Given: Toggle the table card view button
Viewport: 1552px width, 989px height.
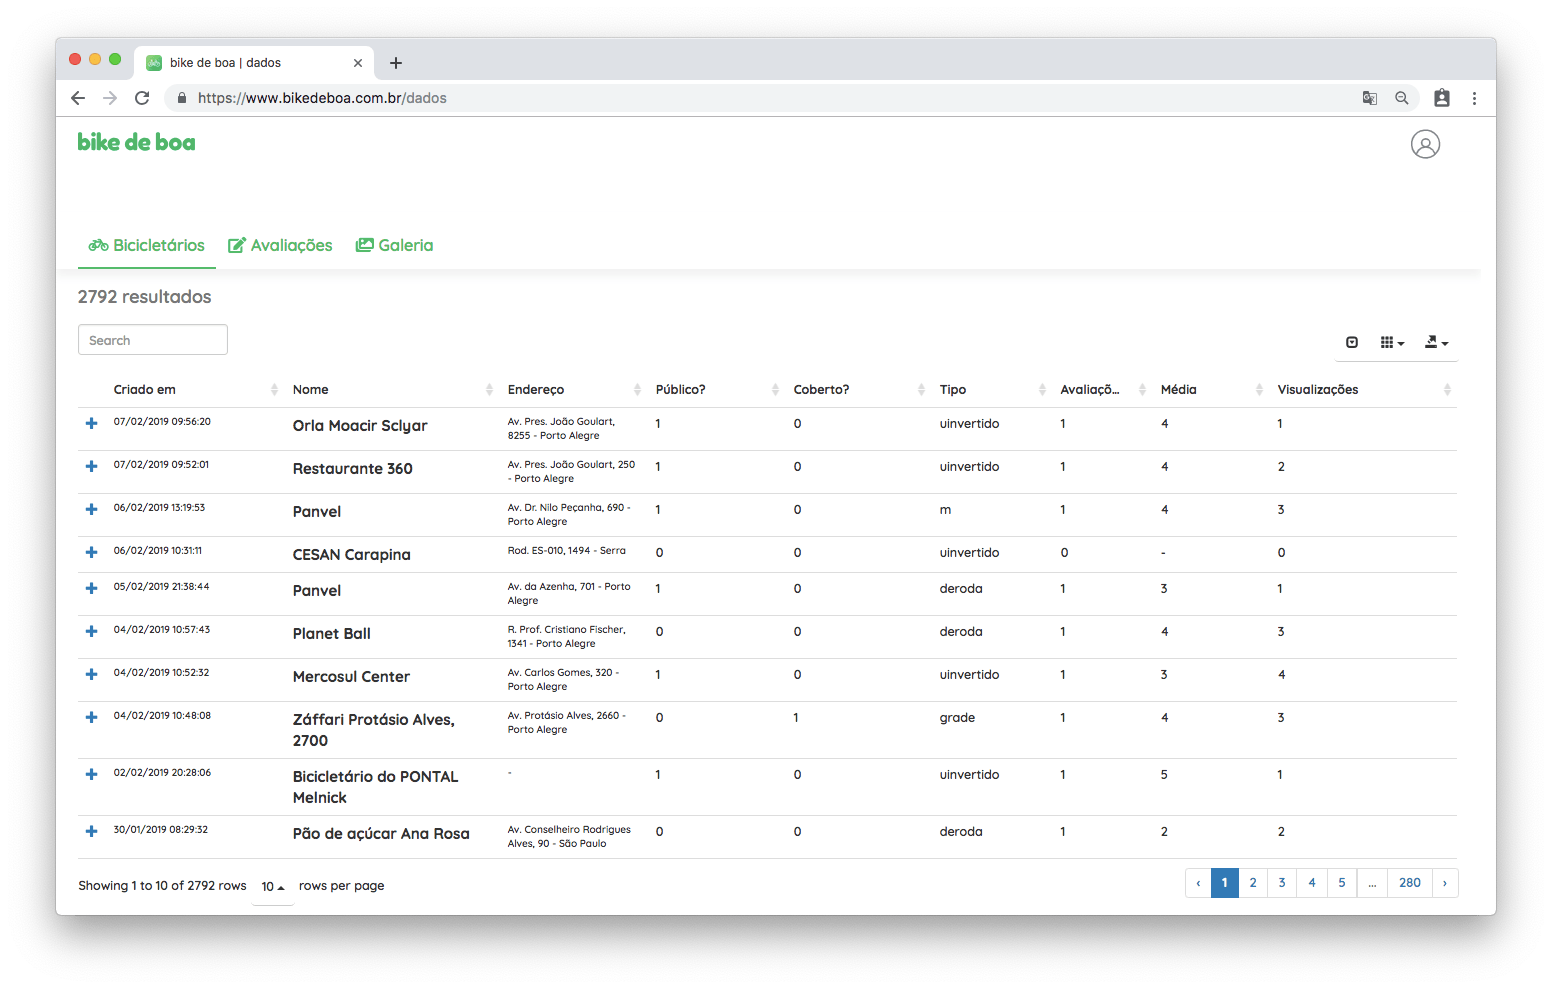Looking at the screenshot, I should coord(1352,342).
